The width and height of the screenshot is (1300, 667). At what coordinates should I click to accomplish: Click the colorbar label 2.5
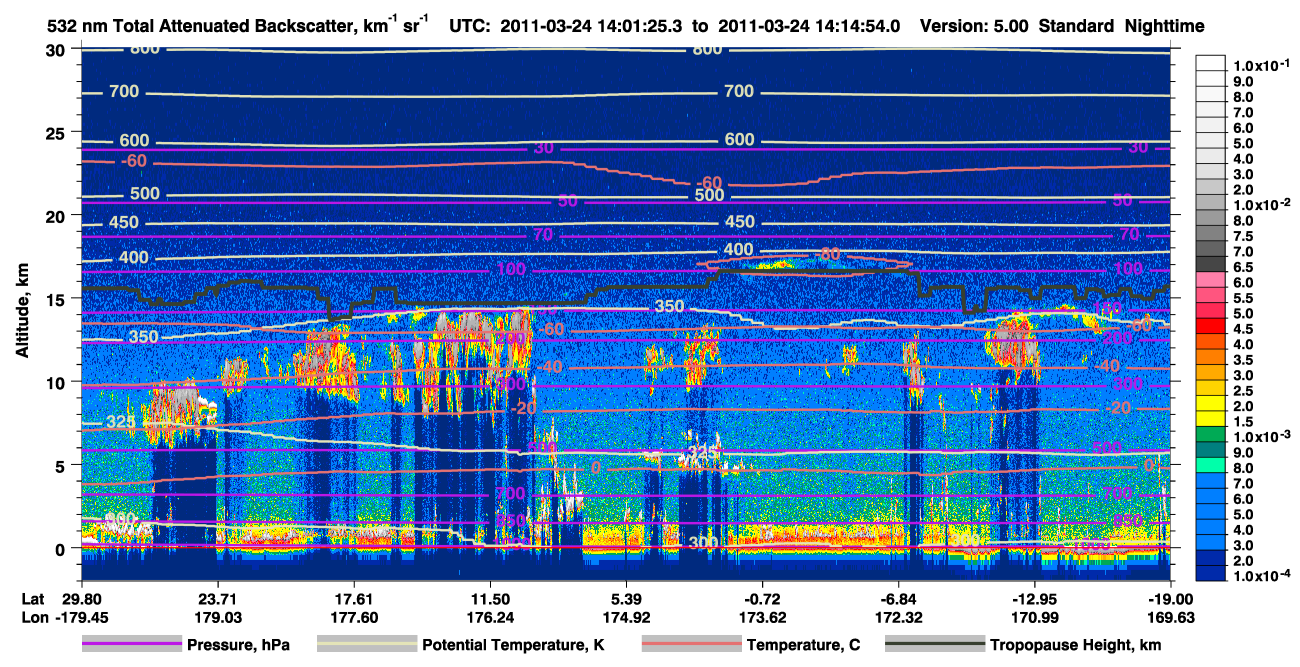(x=1245, y=391)
